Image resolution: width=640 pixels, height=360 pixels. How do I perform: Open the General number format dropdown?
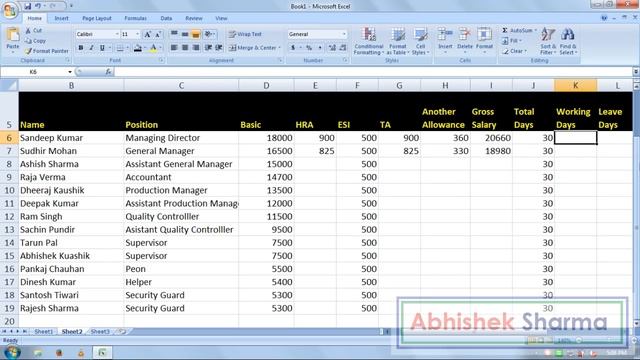click(x=344, y=34)
